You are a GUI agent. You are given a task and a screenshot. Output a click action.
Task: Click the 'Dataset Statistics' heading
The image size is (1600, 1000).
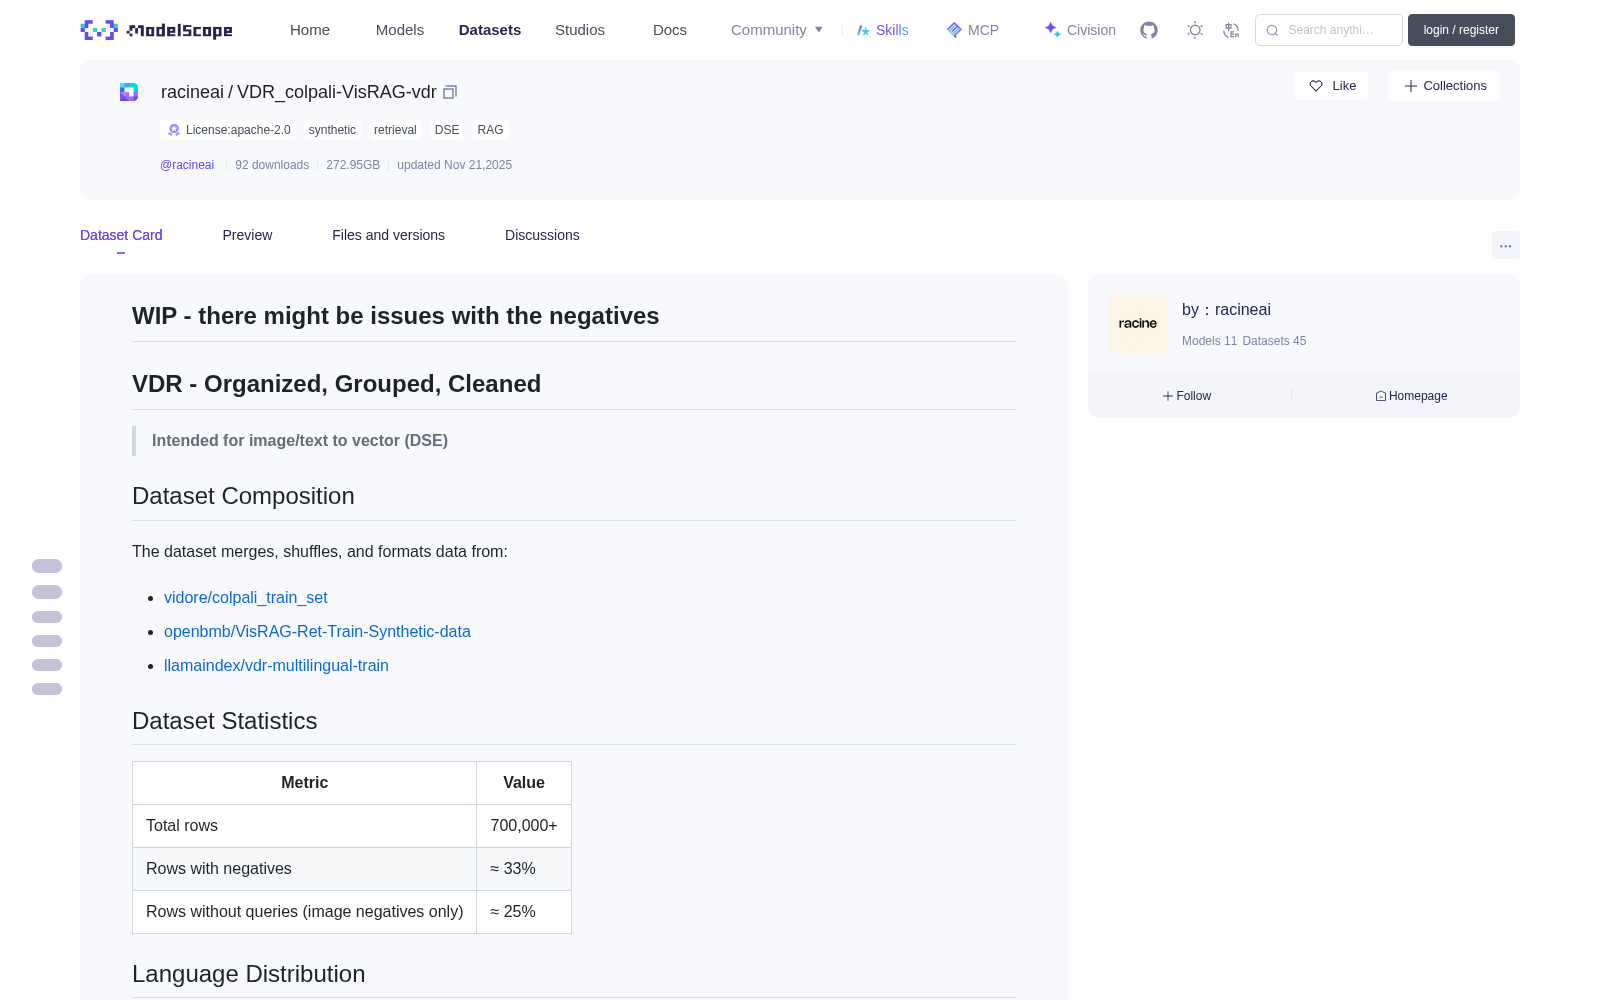pyautogui.click(x=224, y=721)
